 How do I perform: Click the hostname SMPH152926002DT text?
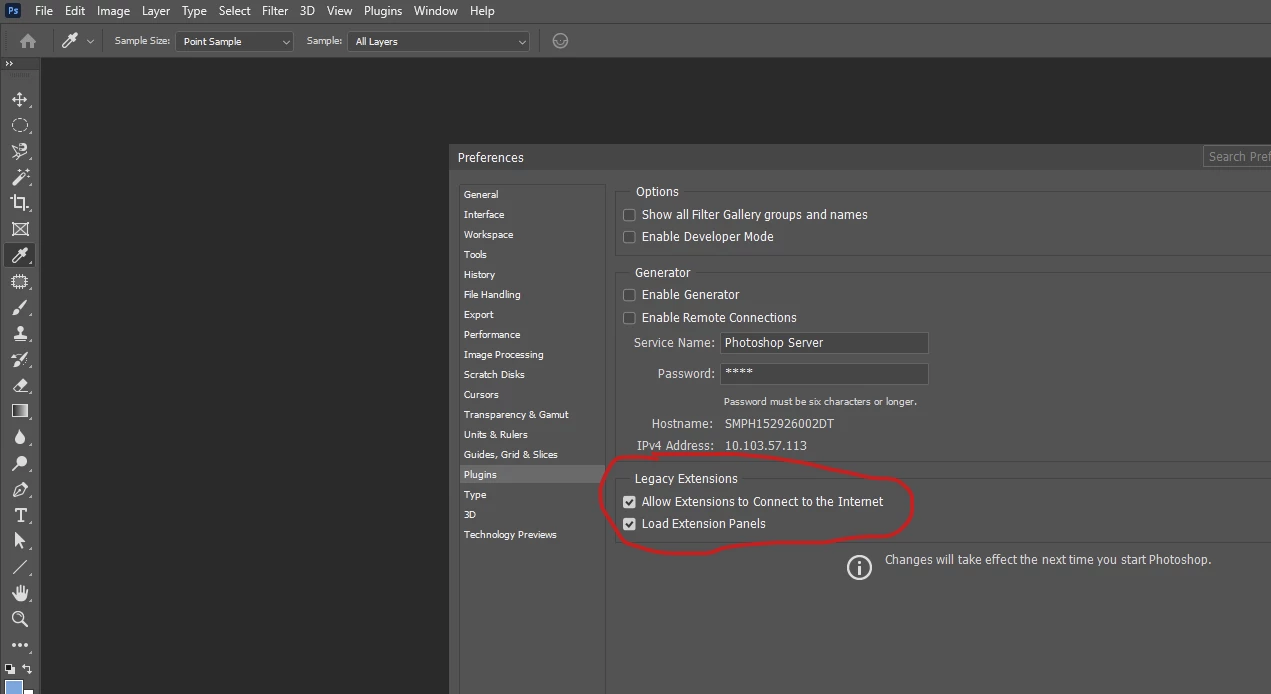[779, 424]
